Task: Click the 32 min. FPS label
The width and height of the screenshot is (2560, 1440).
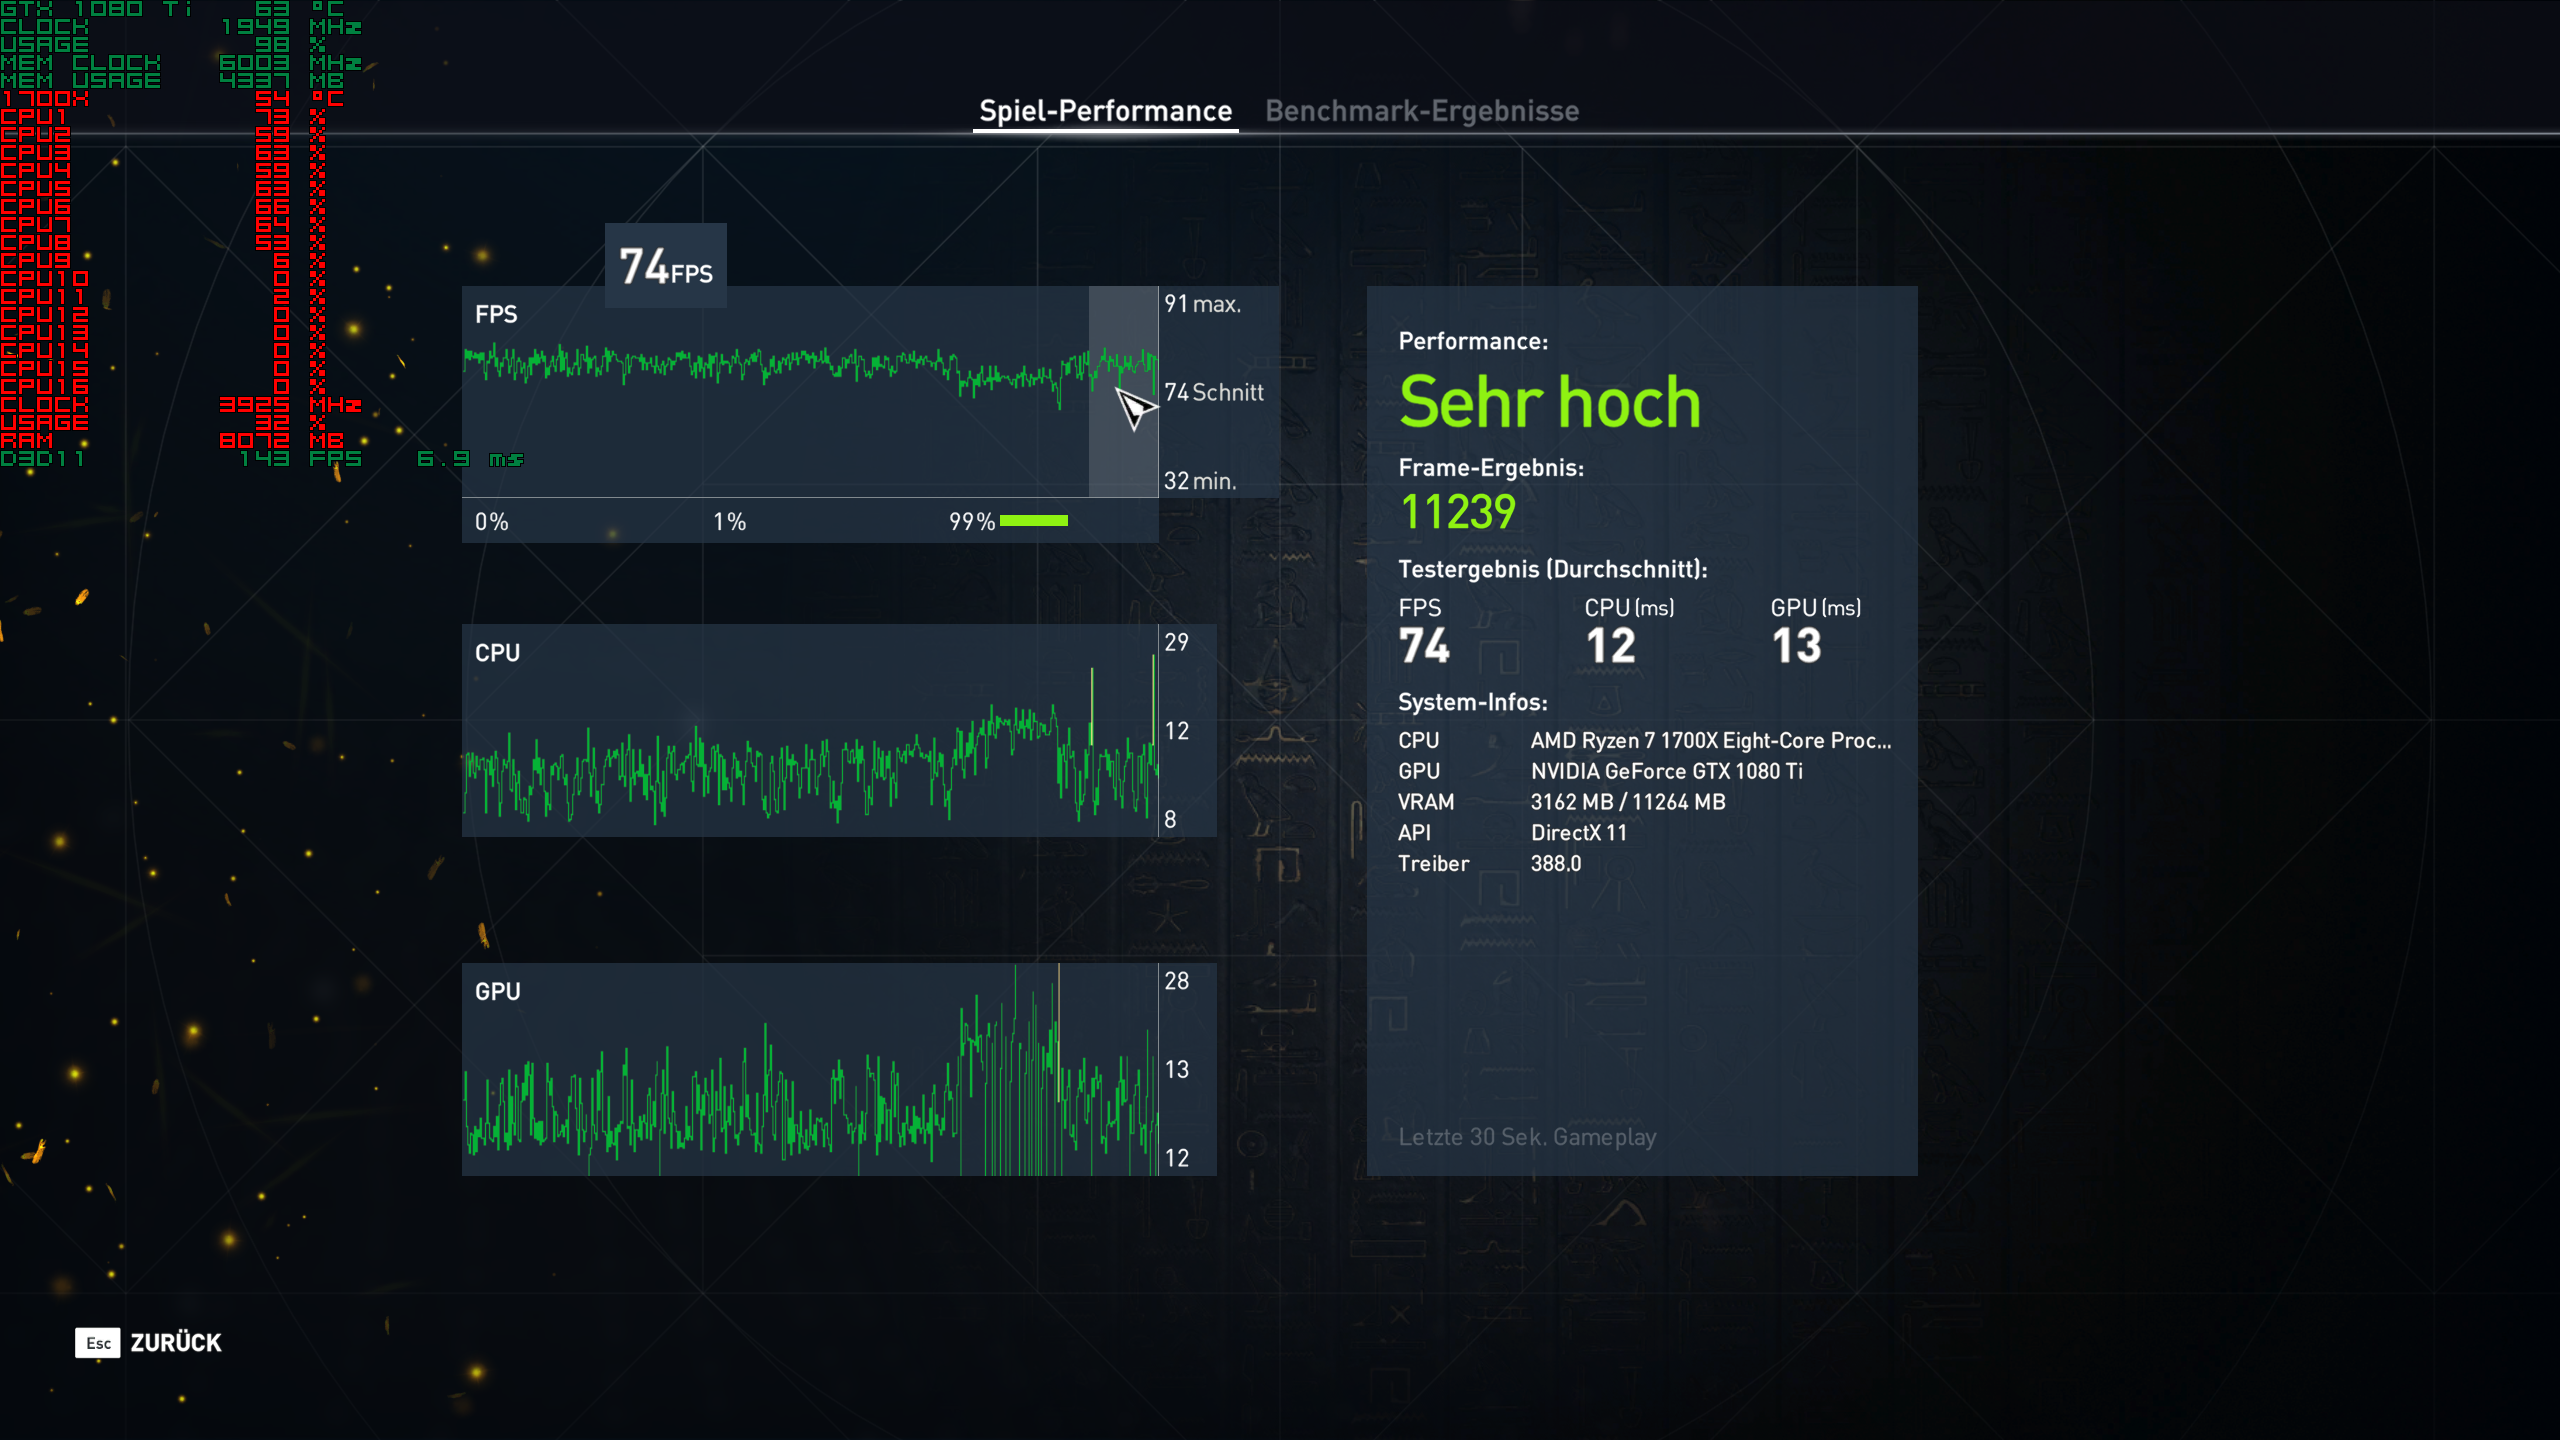Action: pyautogui.click(x=1200, y=481)
